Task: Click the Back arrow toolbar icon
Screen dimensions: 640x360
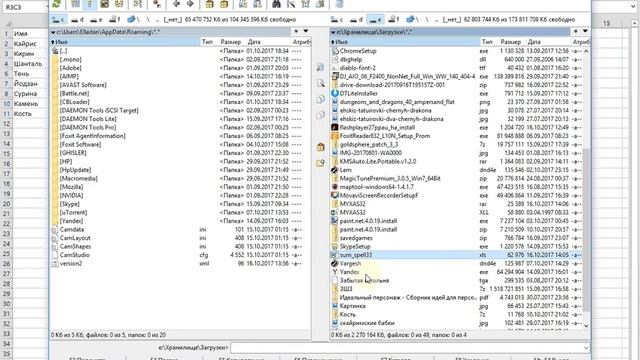Action: pos(176,4)
